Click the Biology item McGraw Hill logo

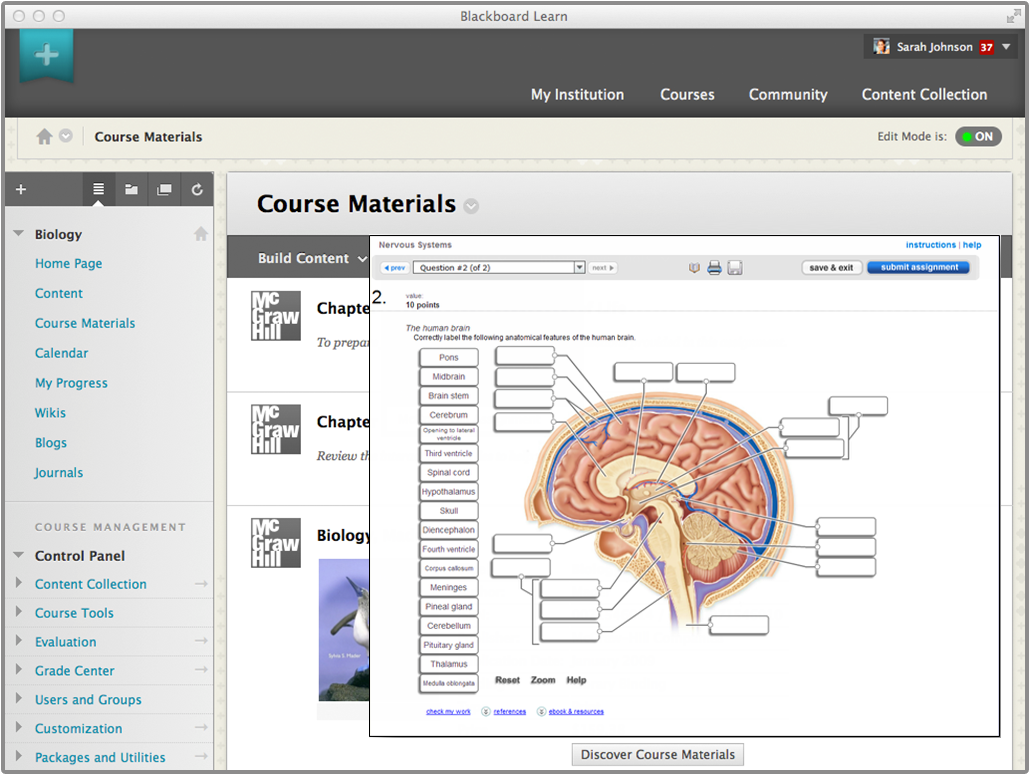(276, 543)
